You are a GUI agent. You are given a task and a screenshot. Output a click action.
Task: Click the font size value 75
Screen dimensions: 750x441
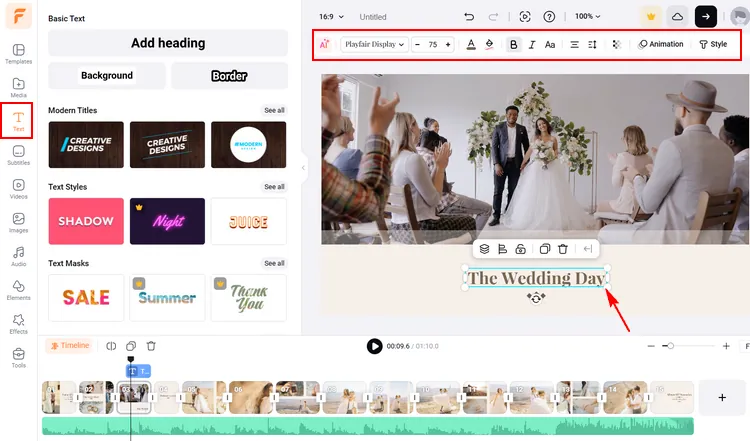pos(433,44)
